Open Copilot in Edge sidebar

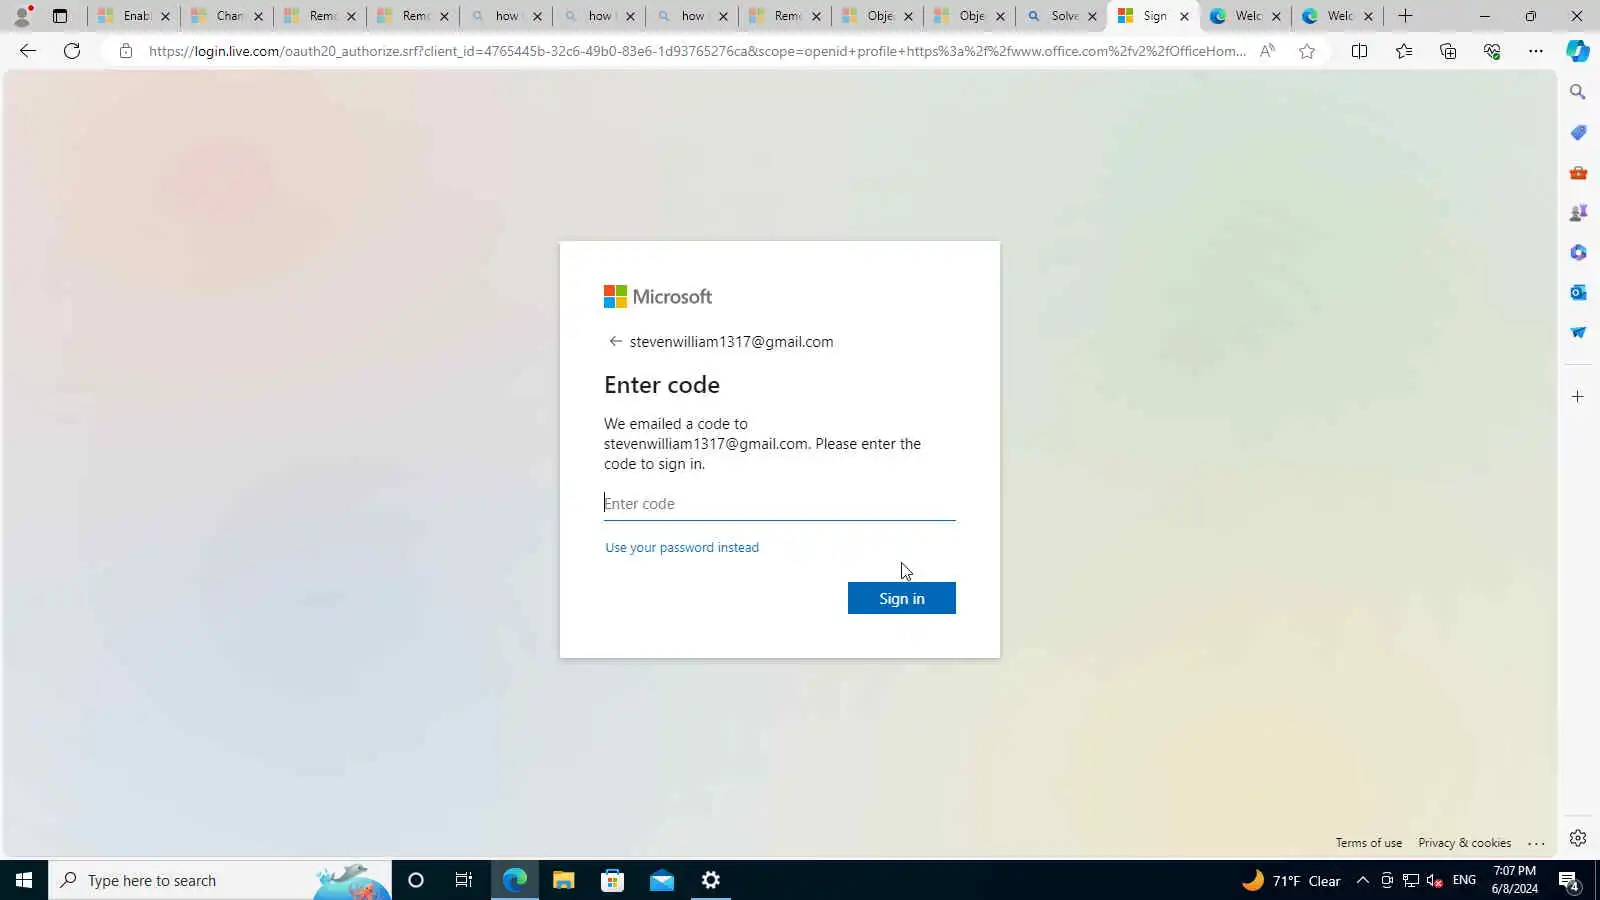coord(1578,51)
